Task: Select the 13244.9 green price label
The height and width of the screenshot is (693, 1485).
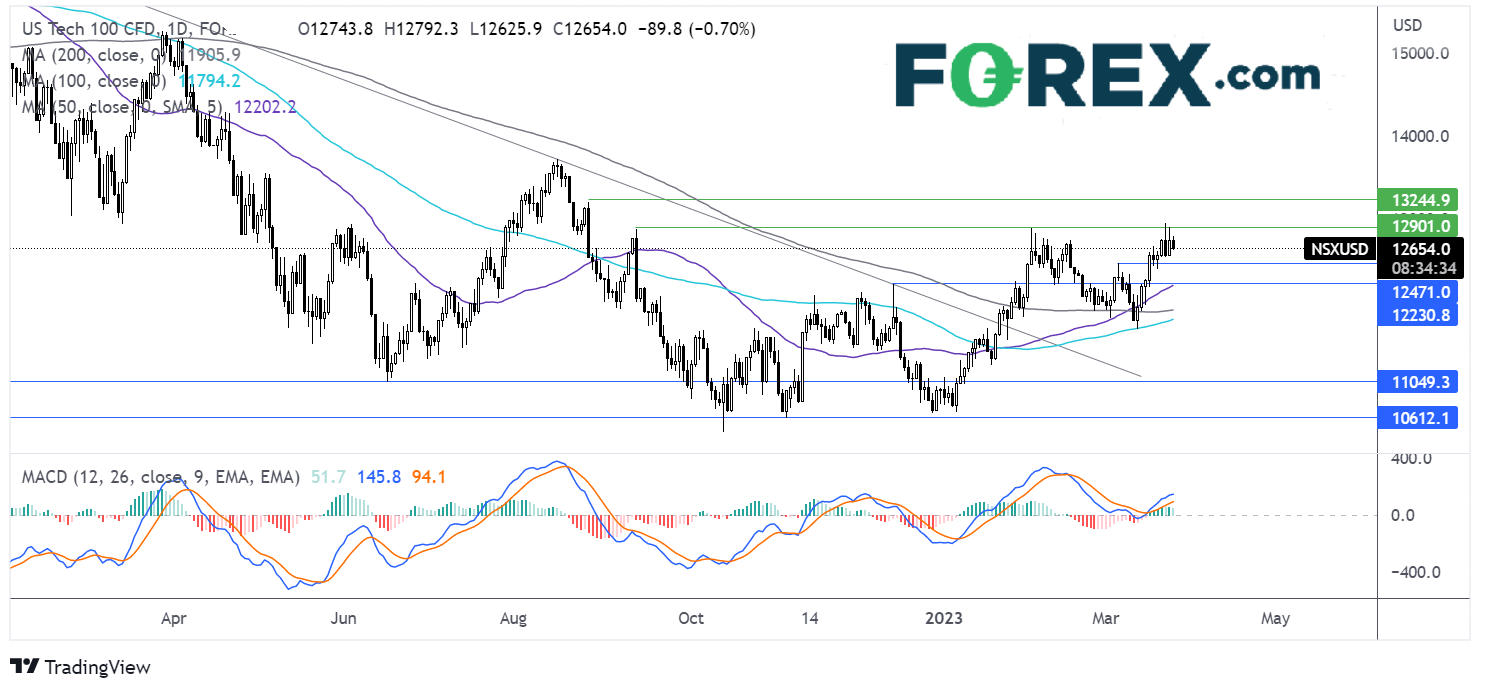Action: [1417, 199]
